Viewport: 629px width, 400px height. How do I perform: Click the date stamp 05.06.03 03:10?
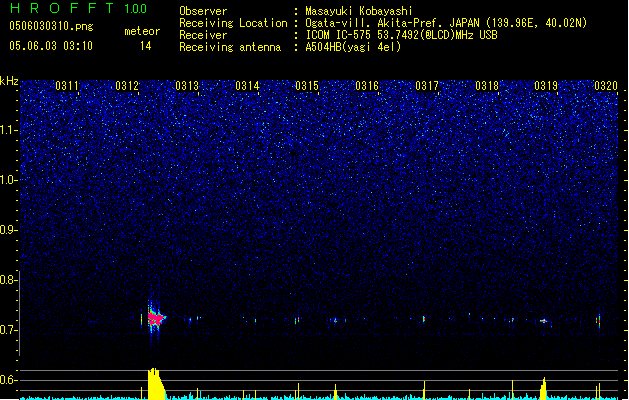(x=51, y=46)
